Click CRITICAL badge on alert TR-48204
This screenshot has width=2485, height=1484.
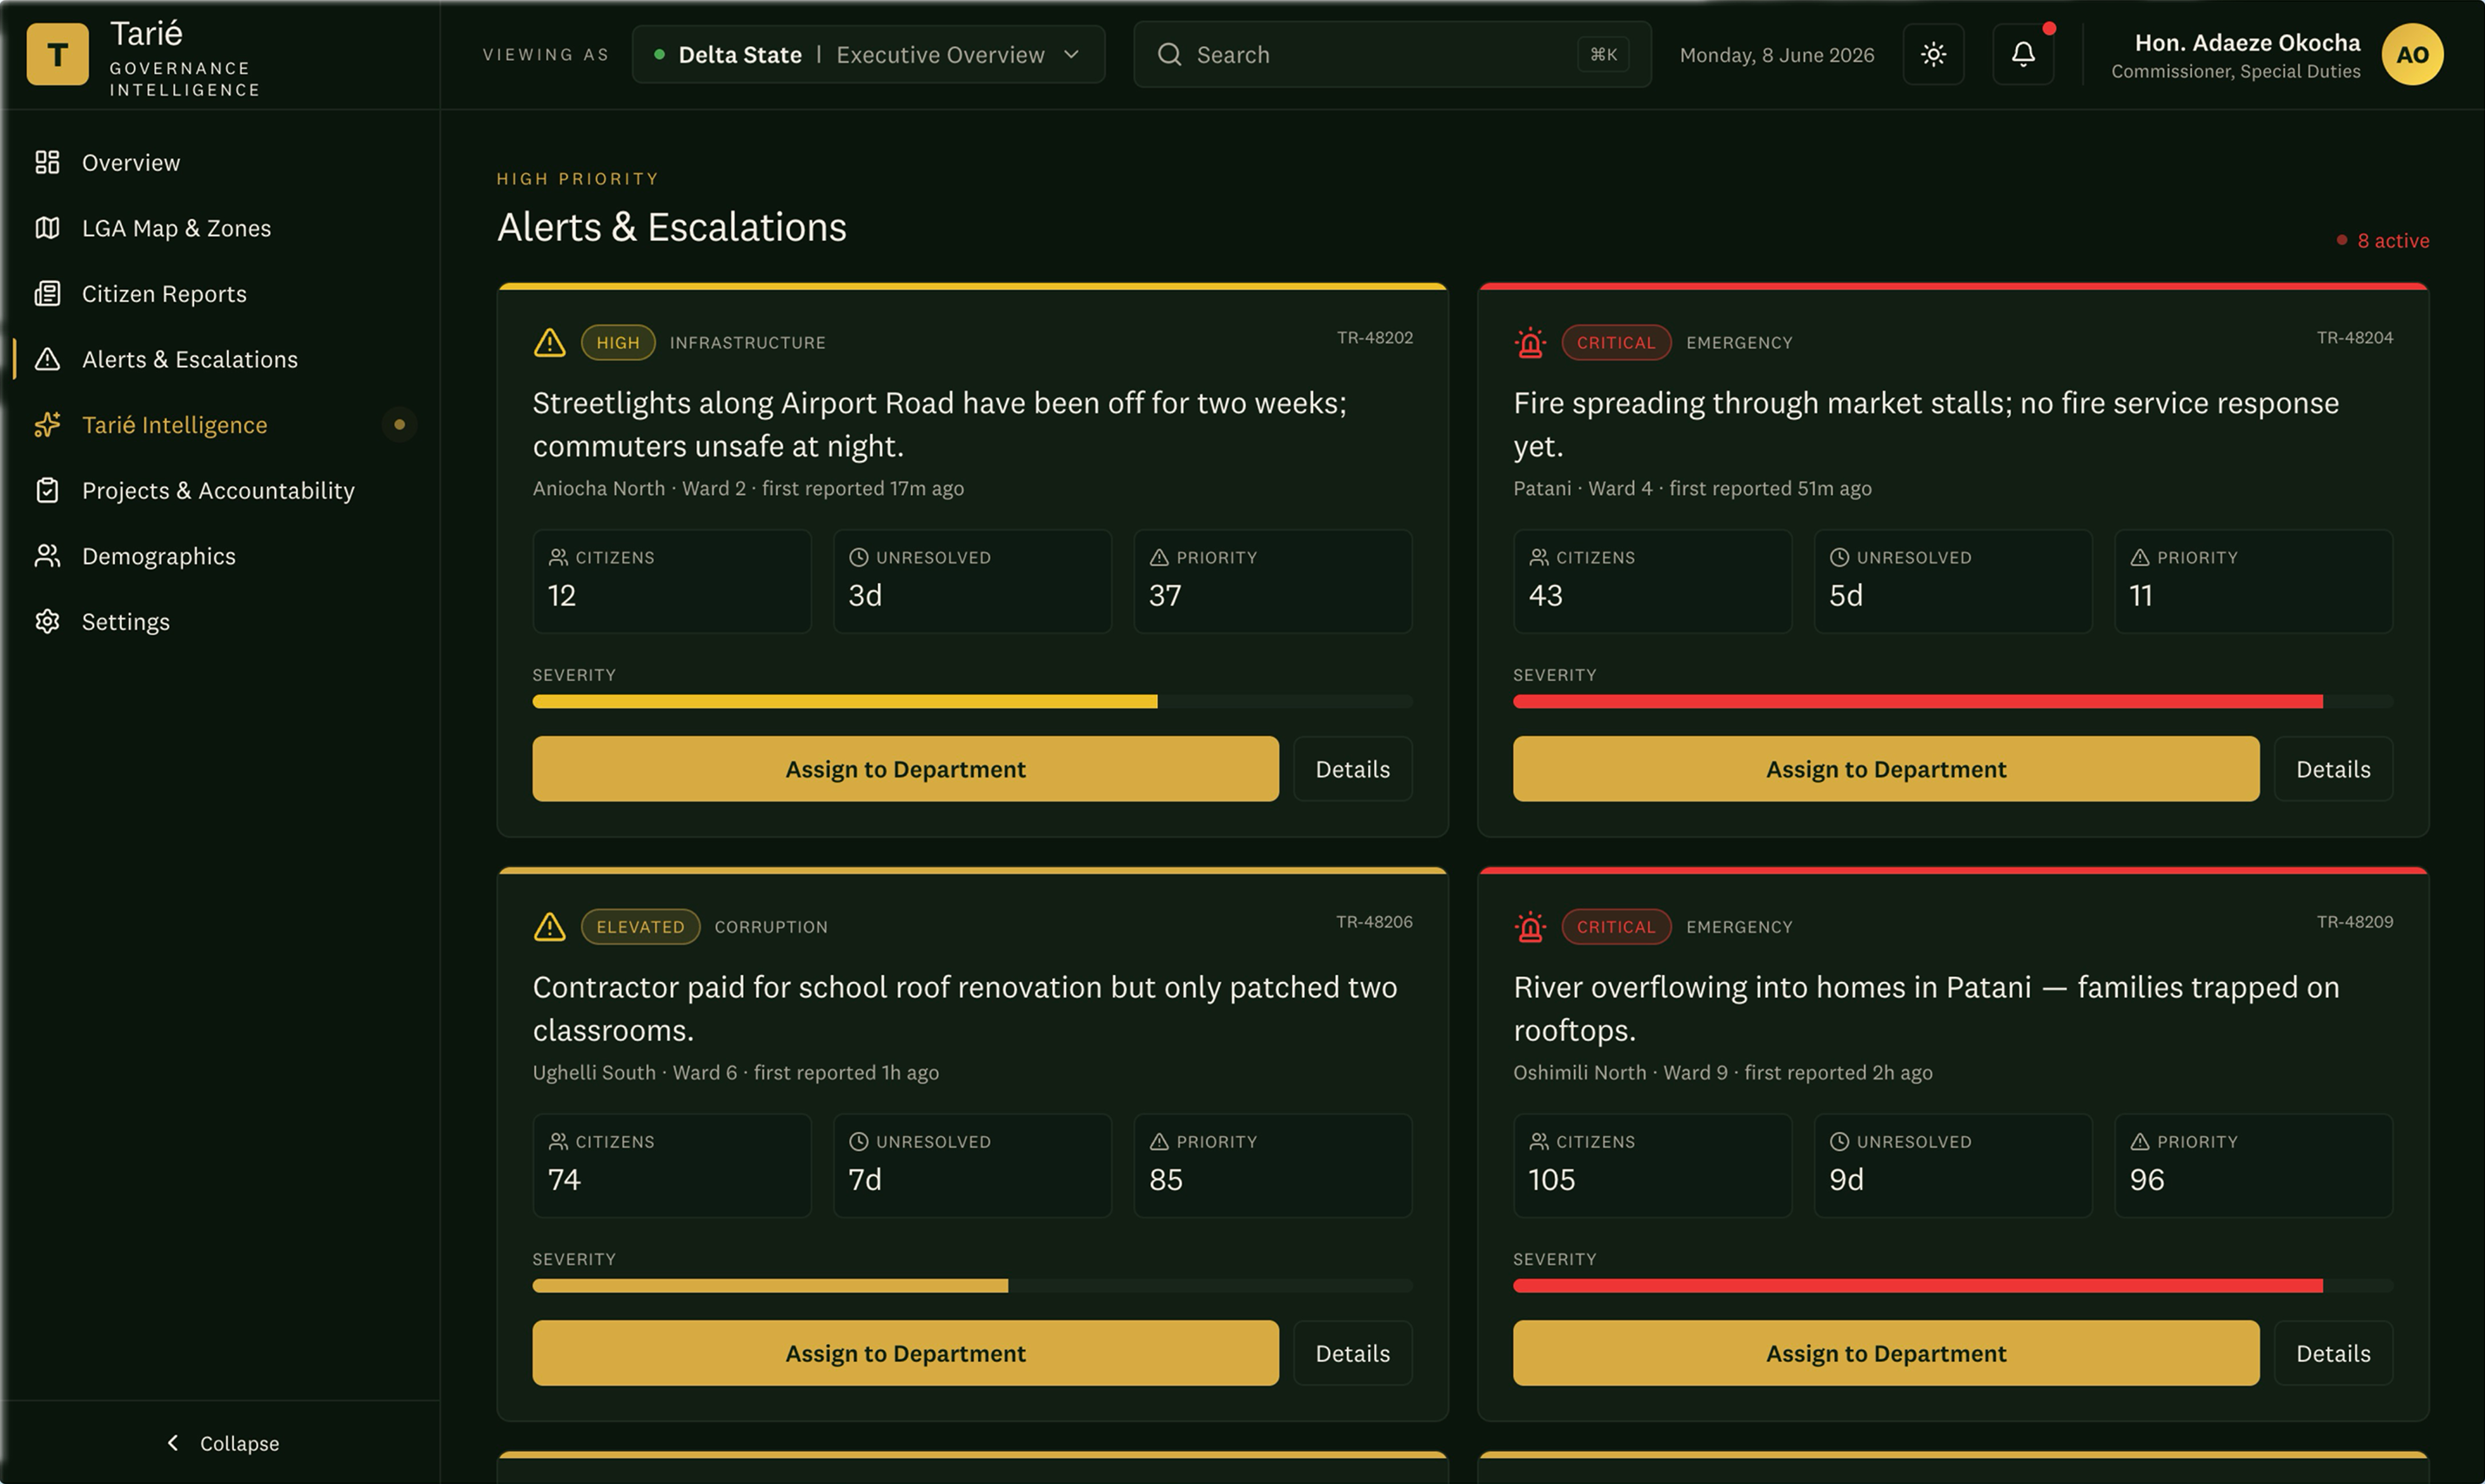tap(1616, 342)
